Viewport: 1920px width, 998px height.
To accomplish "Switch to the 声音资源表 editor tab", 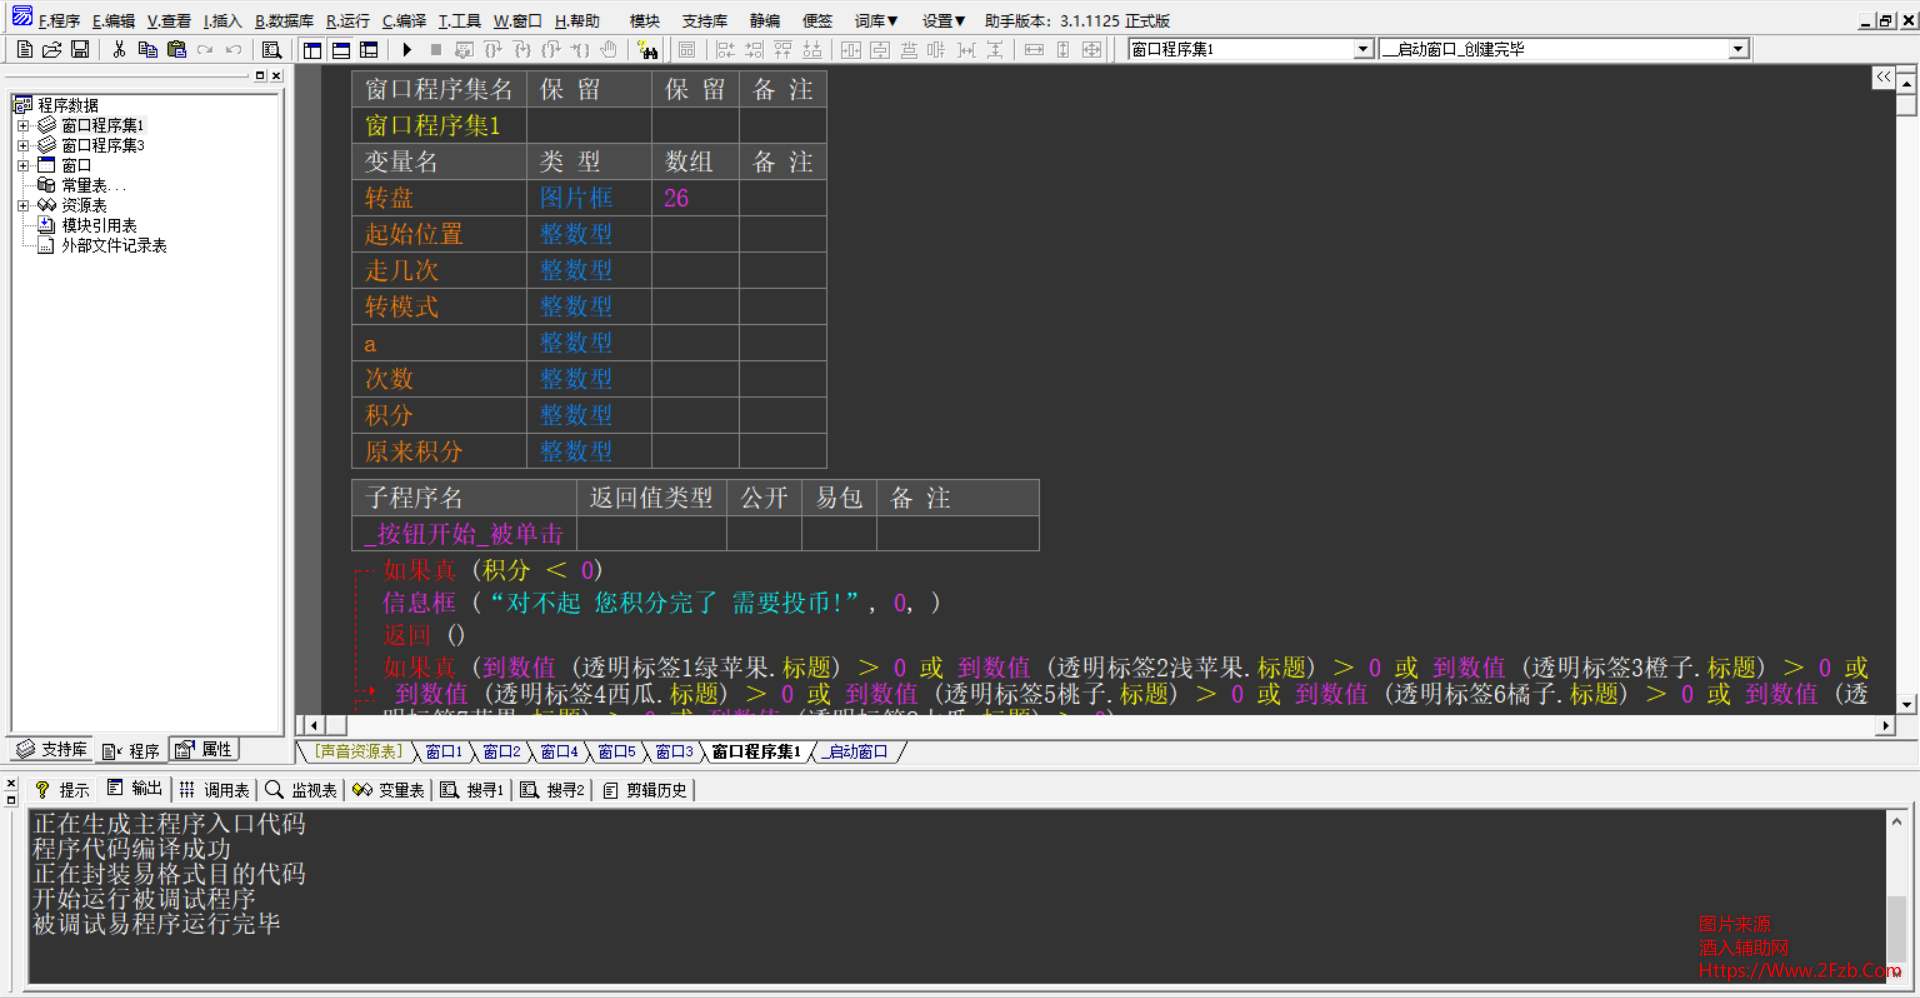I will pos(358,752).
